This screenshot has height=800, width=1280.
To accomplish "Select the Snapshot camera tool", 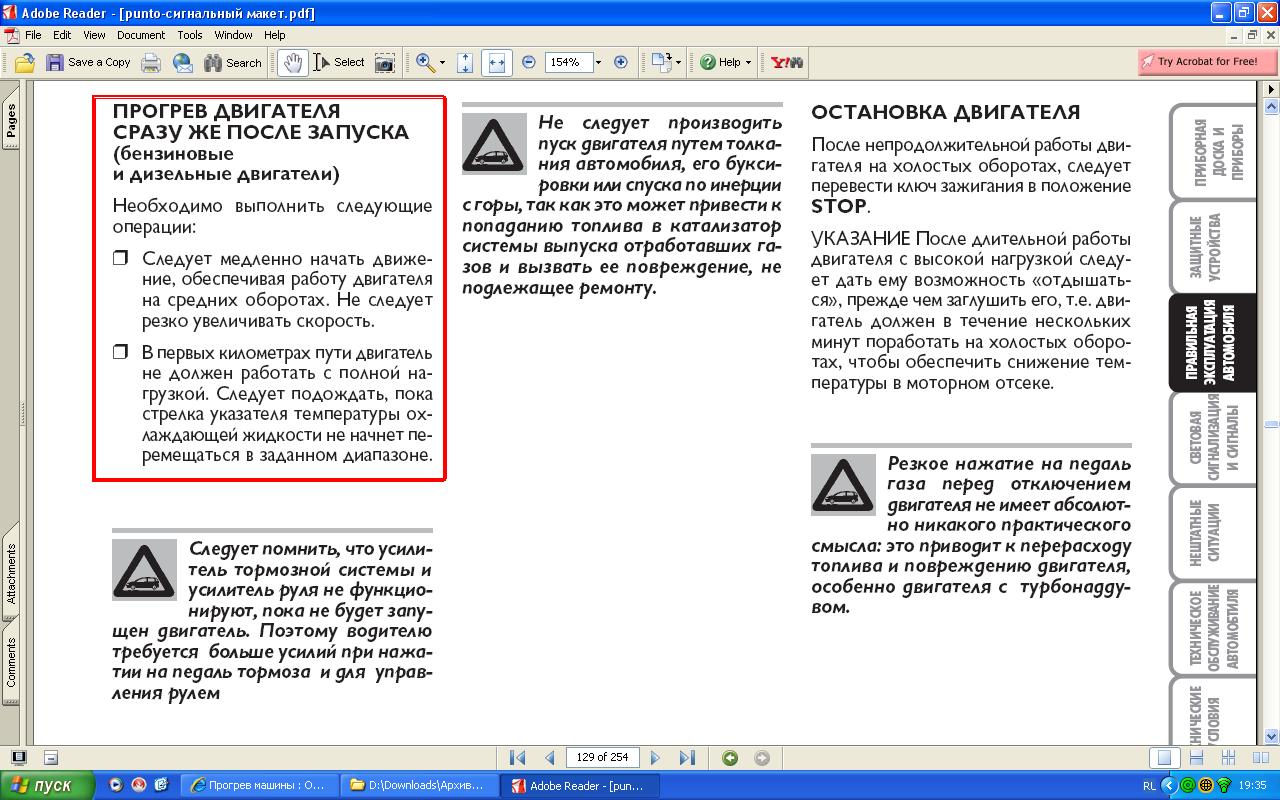I will [384, 62].
